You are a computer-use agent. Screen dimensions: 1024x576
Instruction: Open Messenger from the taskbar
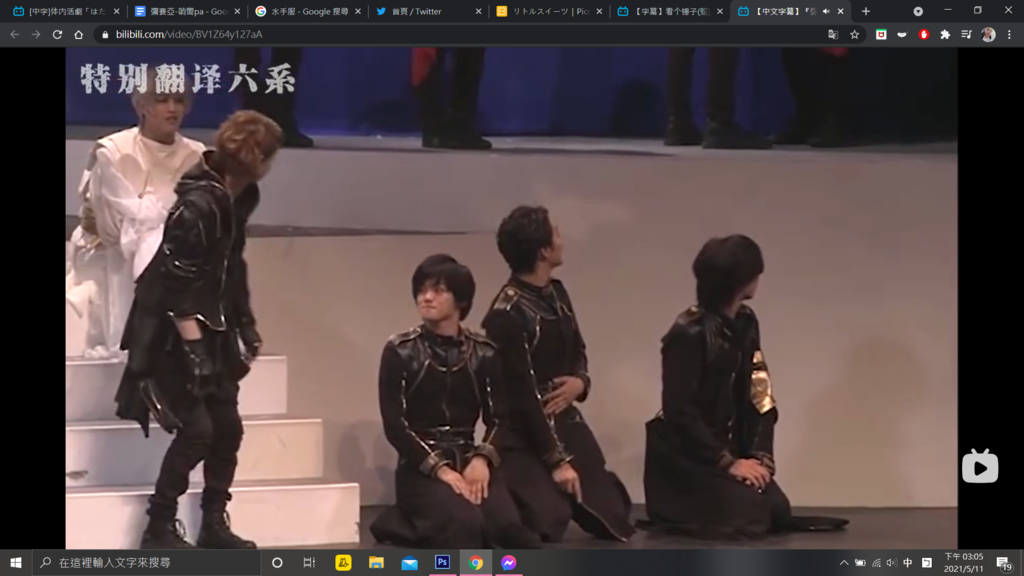509,562
